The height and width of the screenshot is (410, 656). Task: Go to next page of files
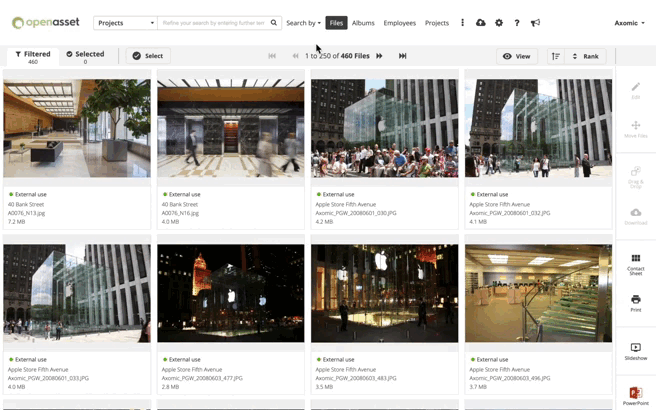[x=379, y=56]
